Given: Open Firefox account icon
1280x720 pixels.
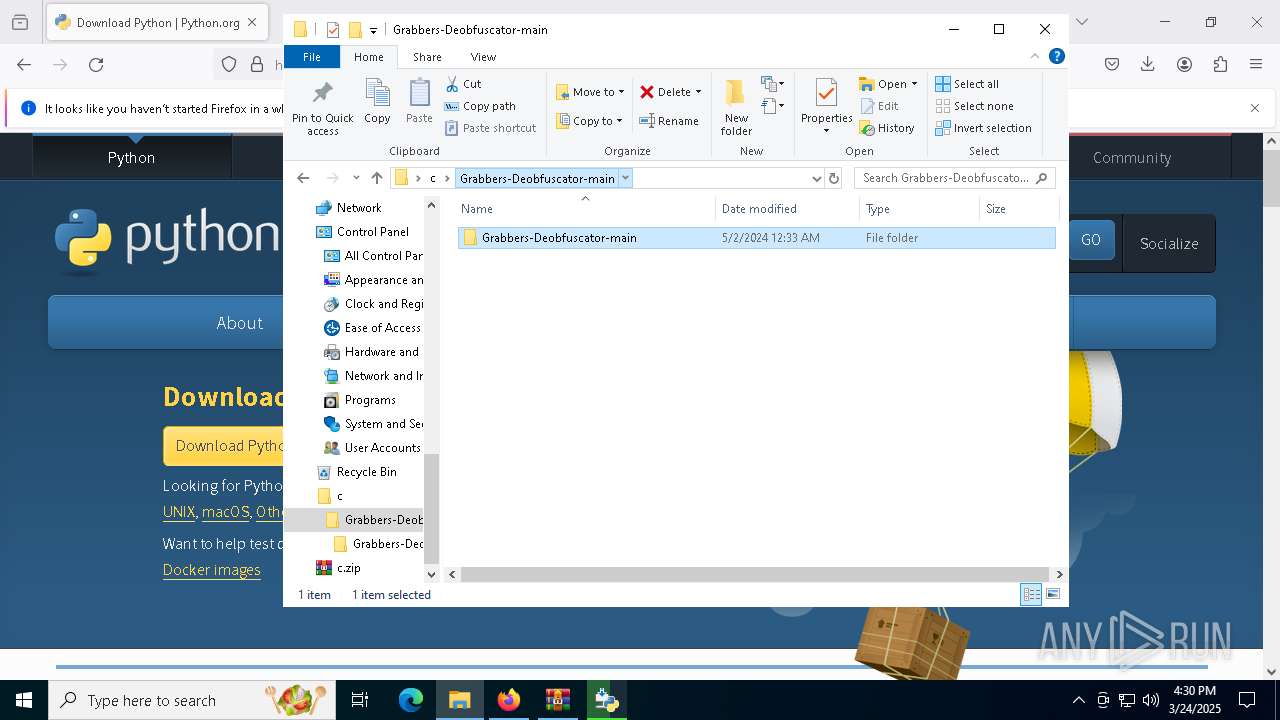Looking at the screenshot, I should click(1184, 65).
